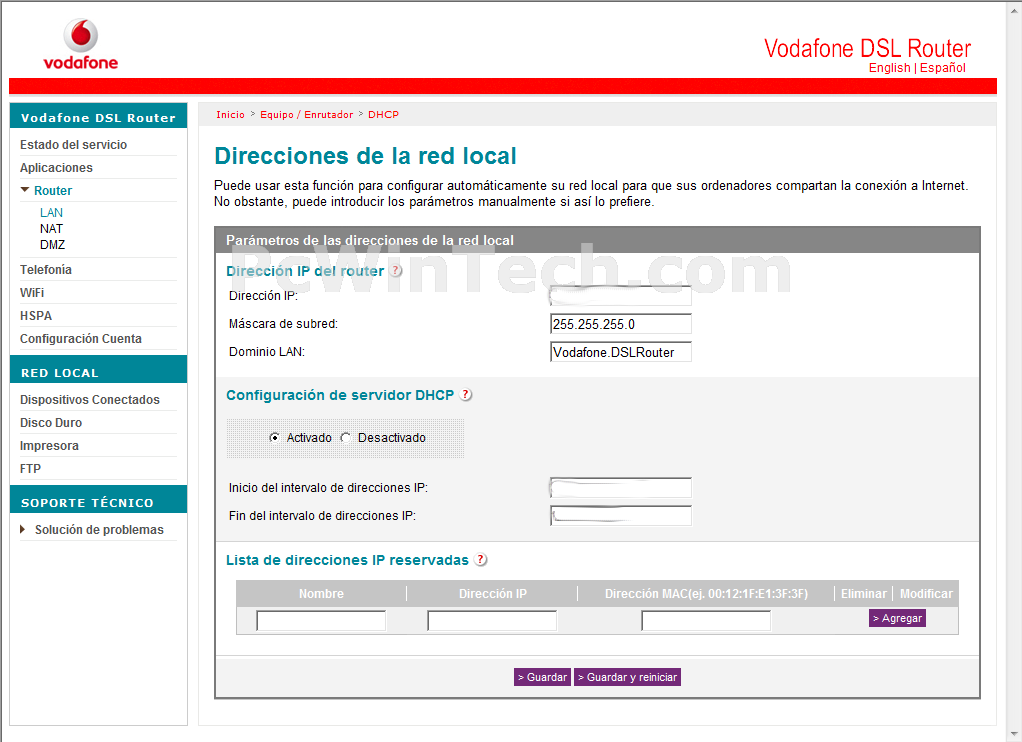This screenshot has height=742, width=1022.
Task: Focus Fin del intervalo de direcciones field
Action: 620,516
